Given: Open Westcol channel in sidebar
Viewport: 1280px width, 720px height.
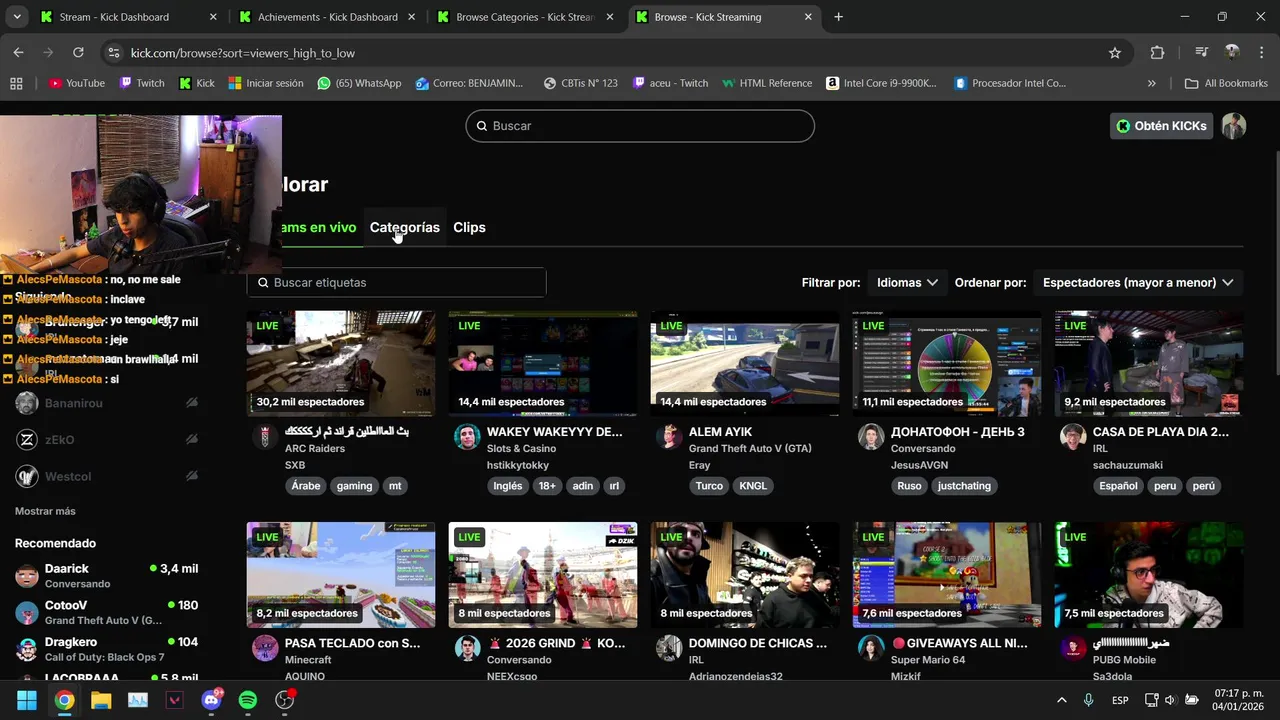Looking at the screenshot, I should pyautogui.click(x=106, y=477).
